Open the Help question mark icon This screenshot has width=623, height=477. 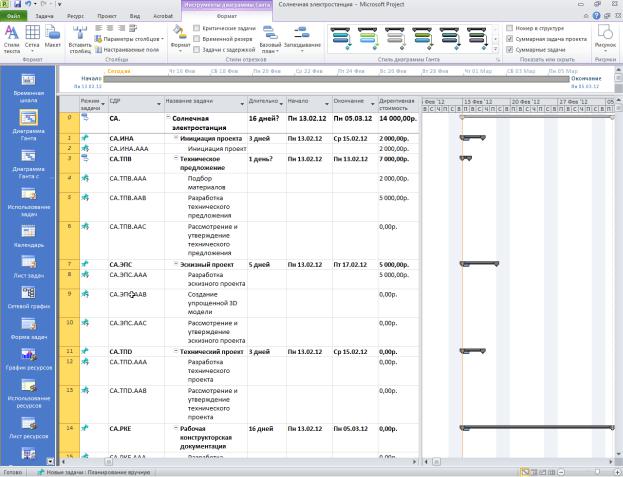(x=596, y=16)
